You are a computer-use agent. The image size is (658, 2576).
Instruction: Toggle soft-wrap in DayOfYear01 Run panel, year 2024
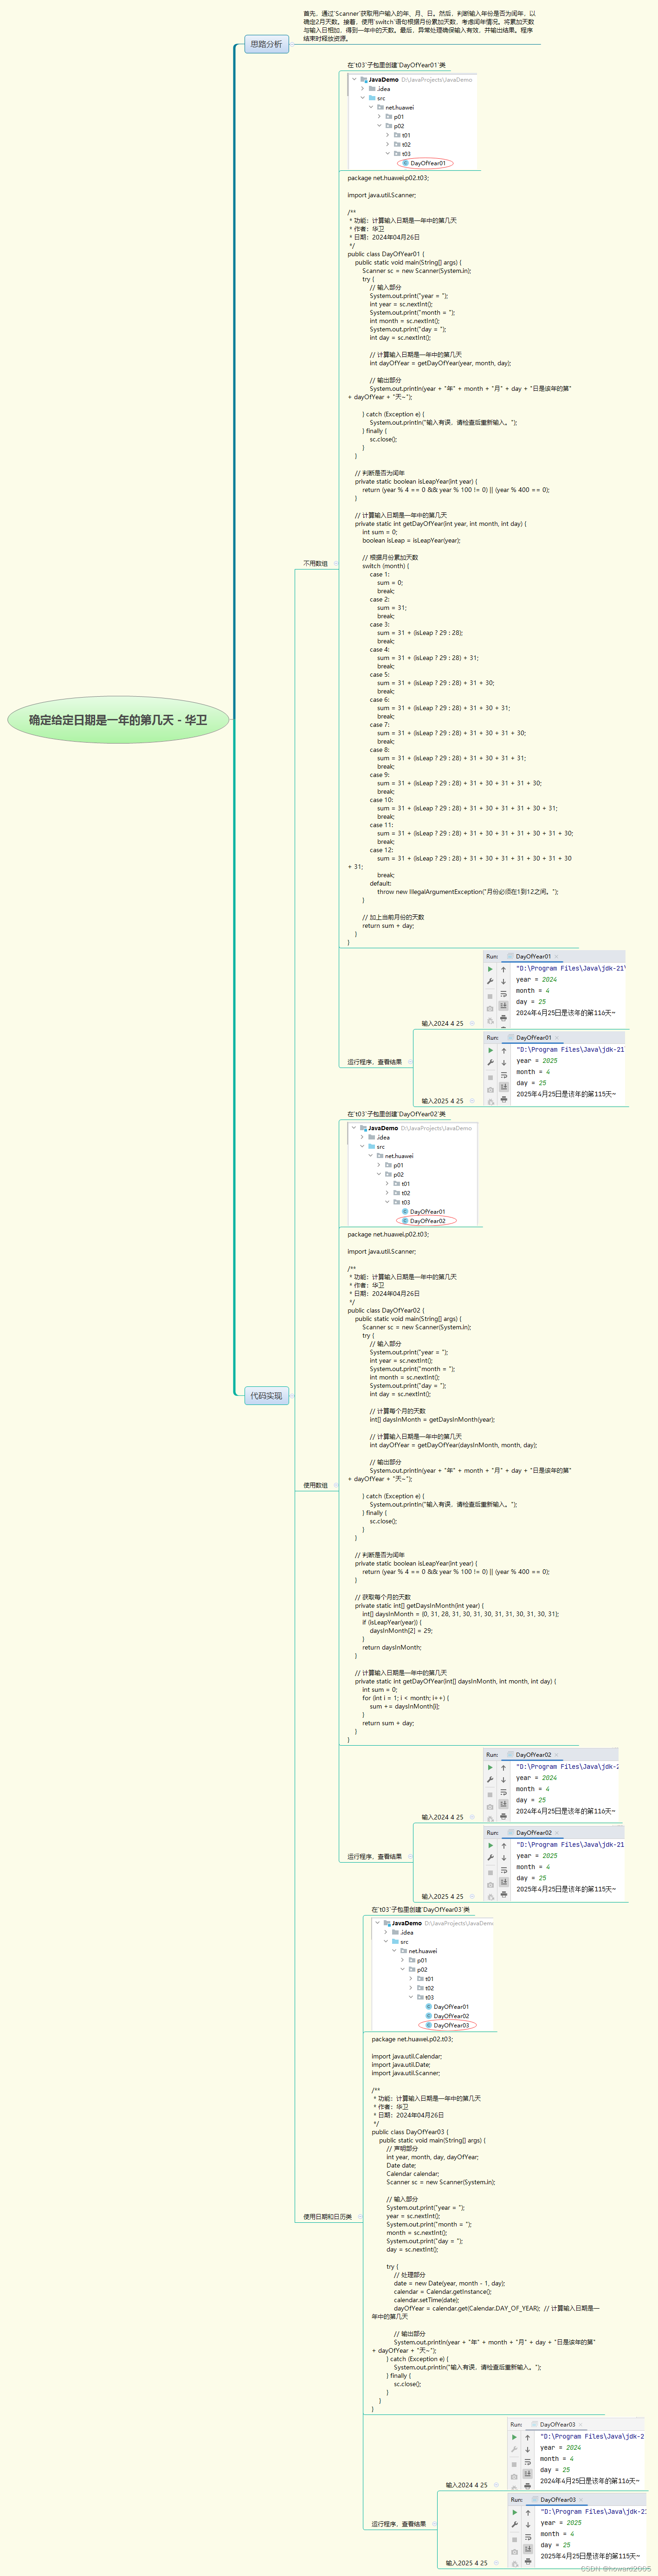pos(503,994)
